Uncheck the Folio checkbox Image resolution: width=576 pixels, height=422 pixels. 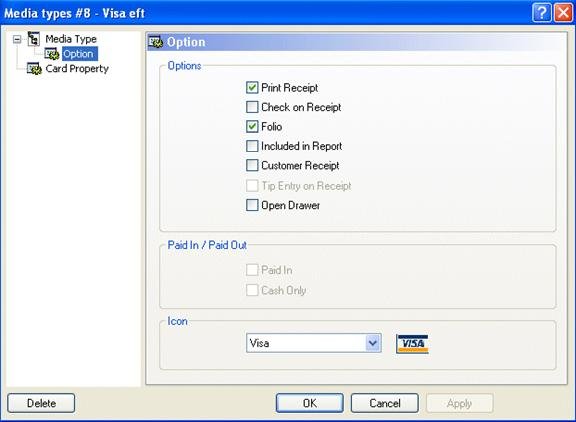(252, 127)
